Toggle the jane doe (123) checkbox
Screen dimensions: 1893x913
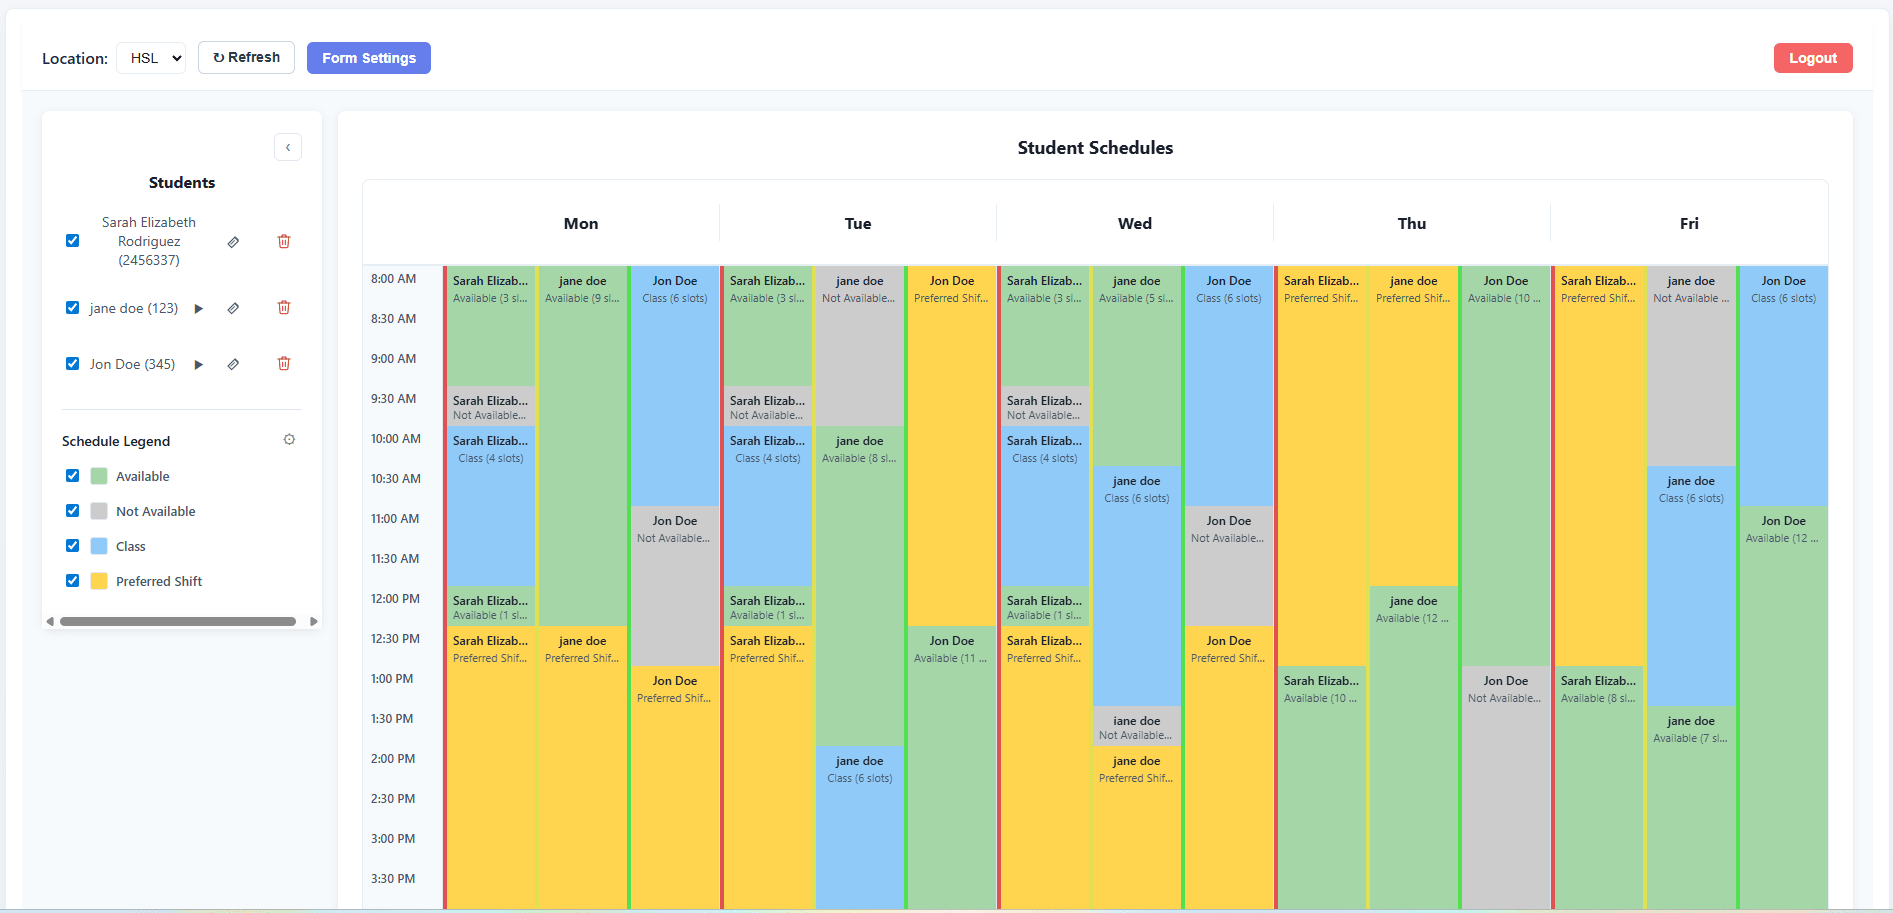(x=72, y=308)
